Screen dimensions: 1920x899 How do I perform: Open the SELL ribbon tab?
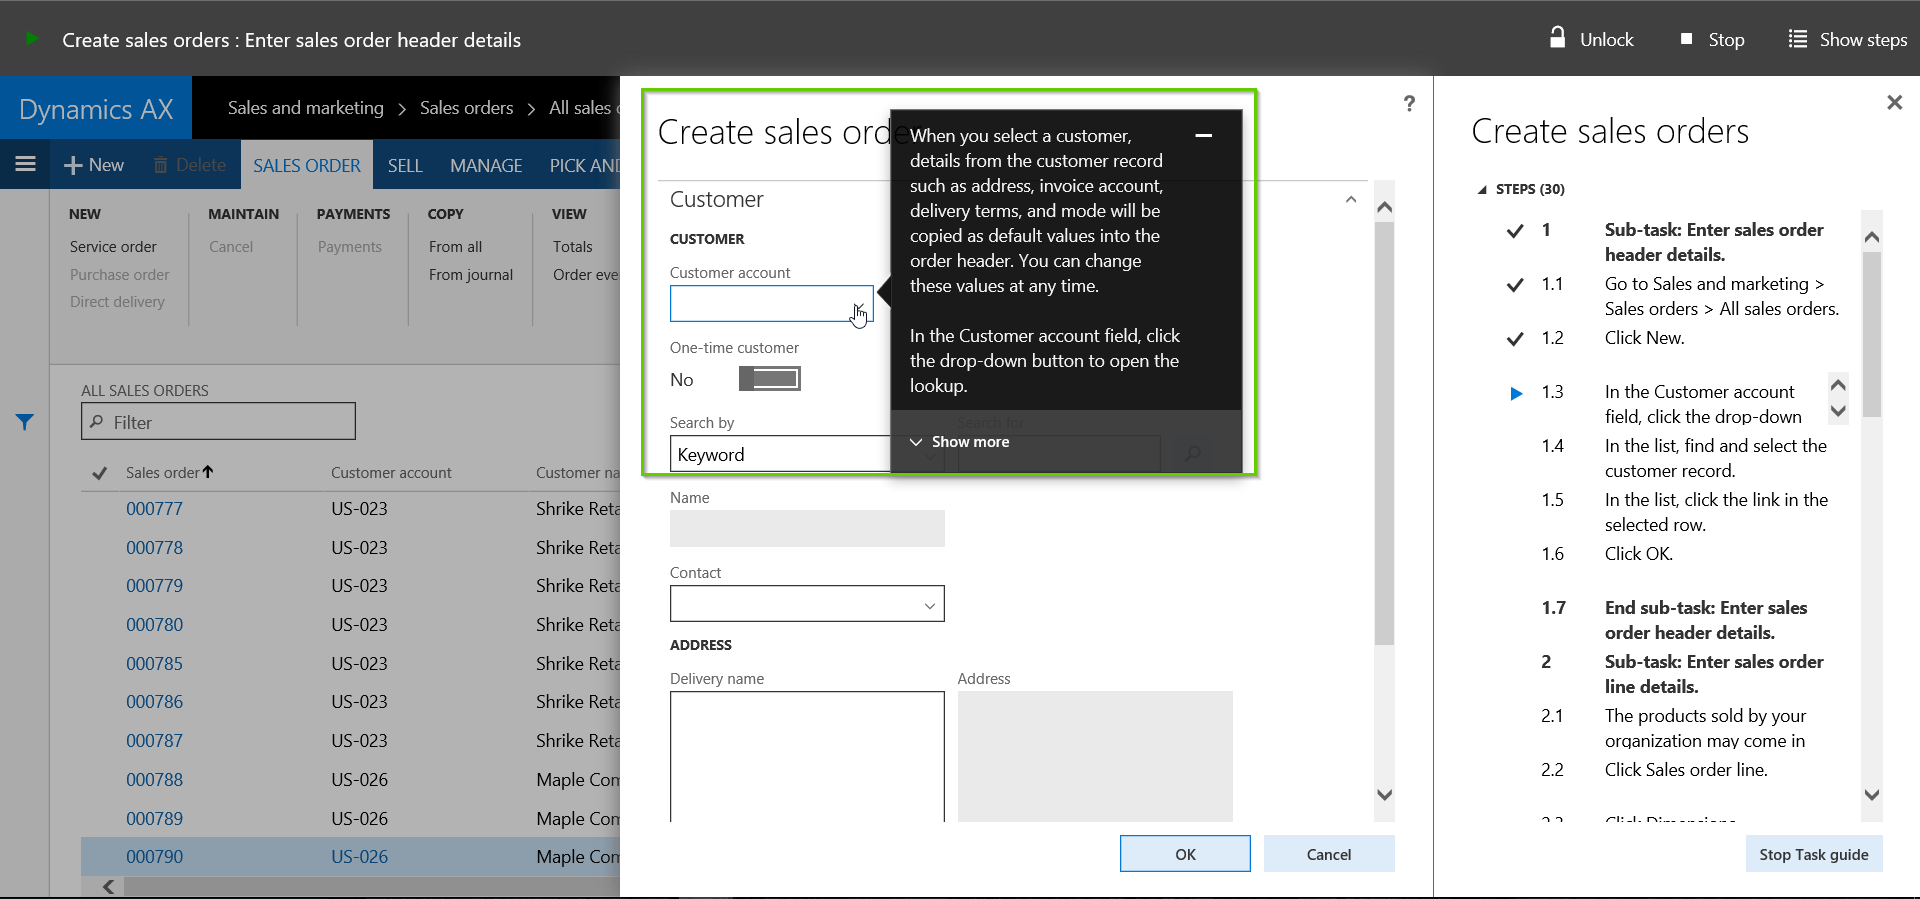pos(405,165)
